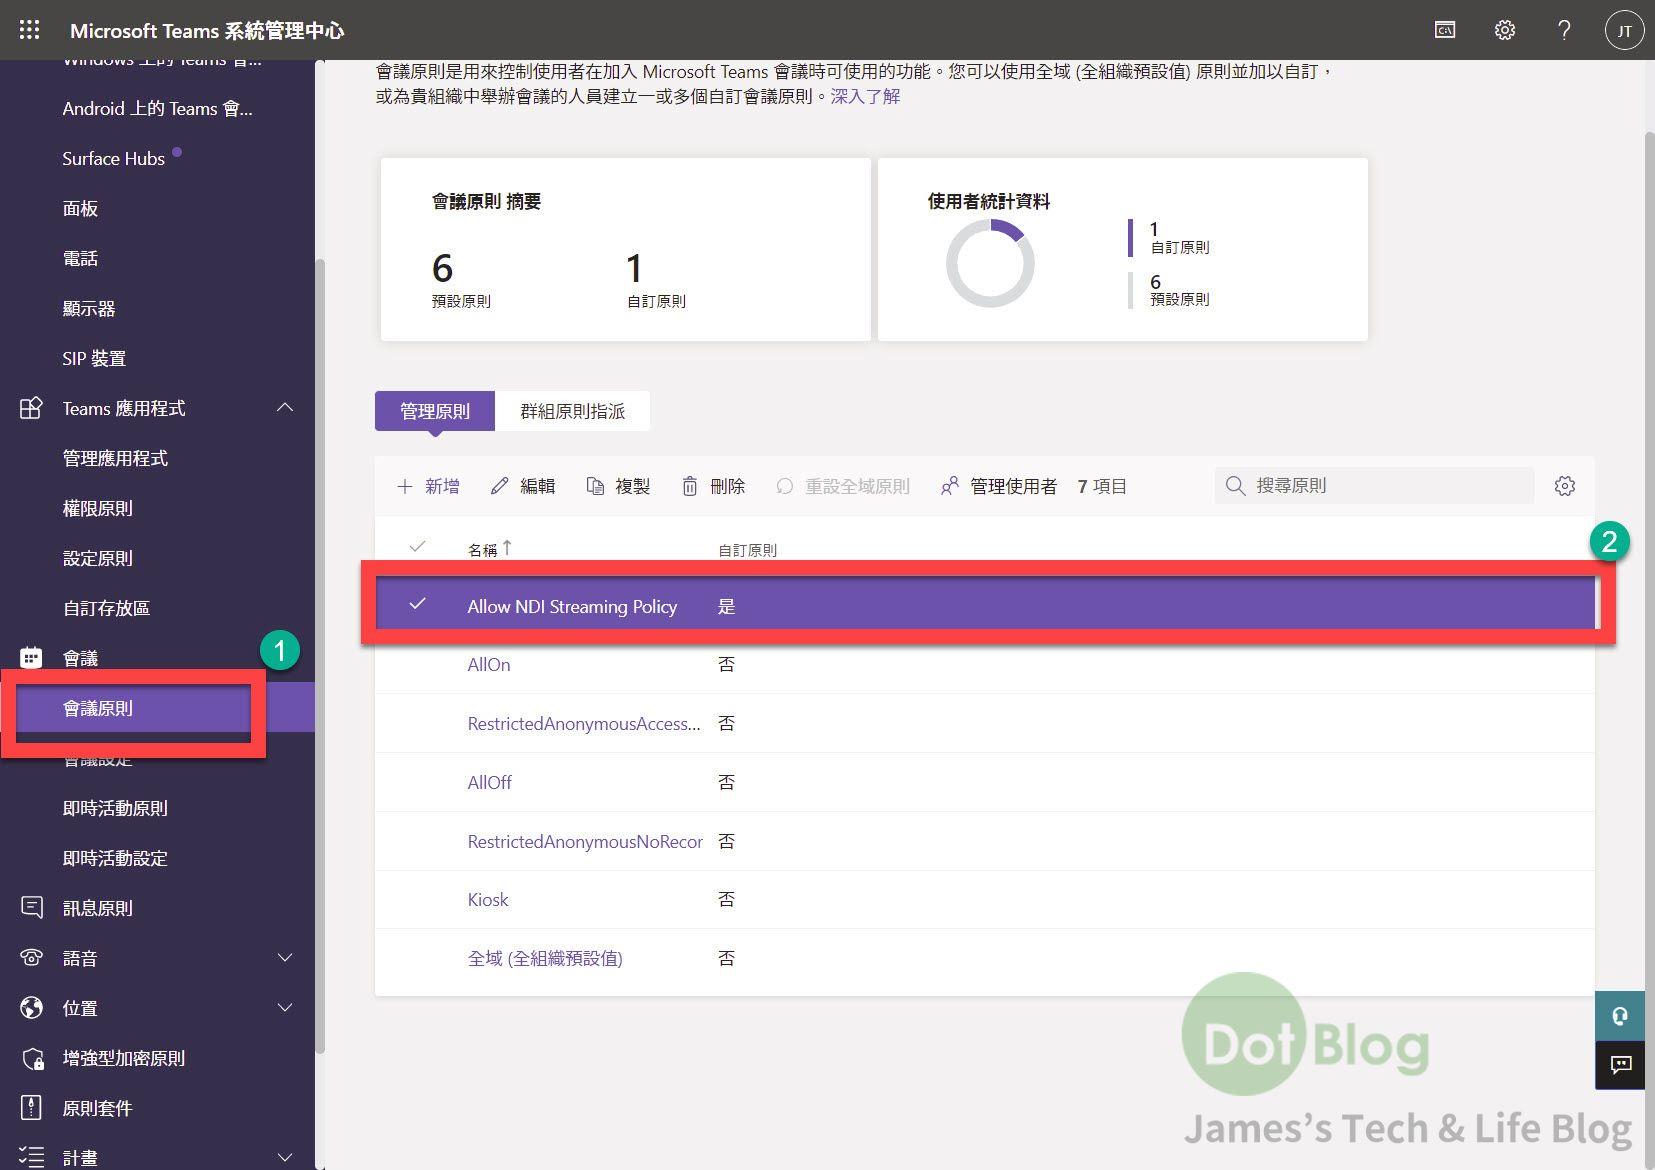Click the Policy packages sidebar icon
The image size is (1655, 1170).
(x=31, y=1108)
